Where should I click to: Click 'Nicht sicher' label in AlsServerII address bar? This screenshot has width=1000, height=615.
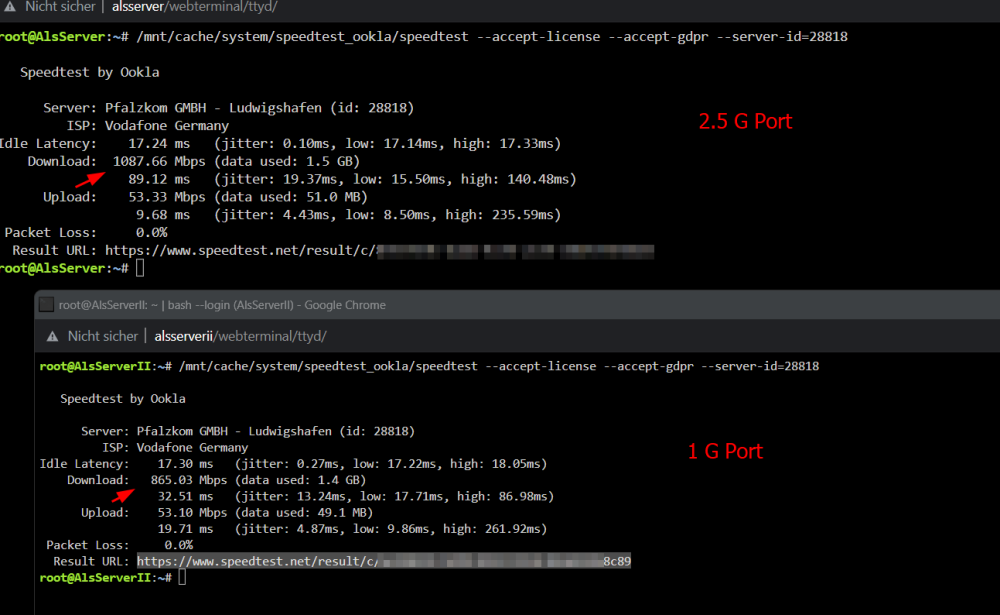coord(103,336)
